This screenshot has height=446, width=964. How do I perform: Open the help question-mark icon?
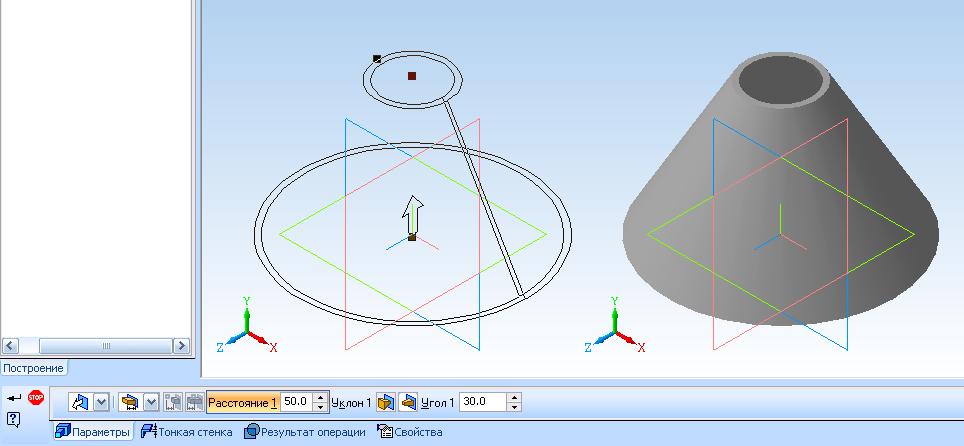(x=14, y=420)
